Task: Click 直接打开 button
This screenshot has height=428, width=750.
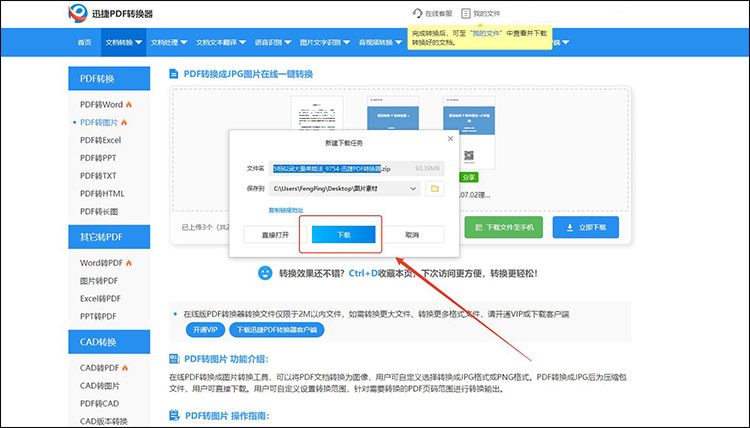Action: click(x=275, y=235)
